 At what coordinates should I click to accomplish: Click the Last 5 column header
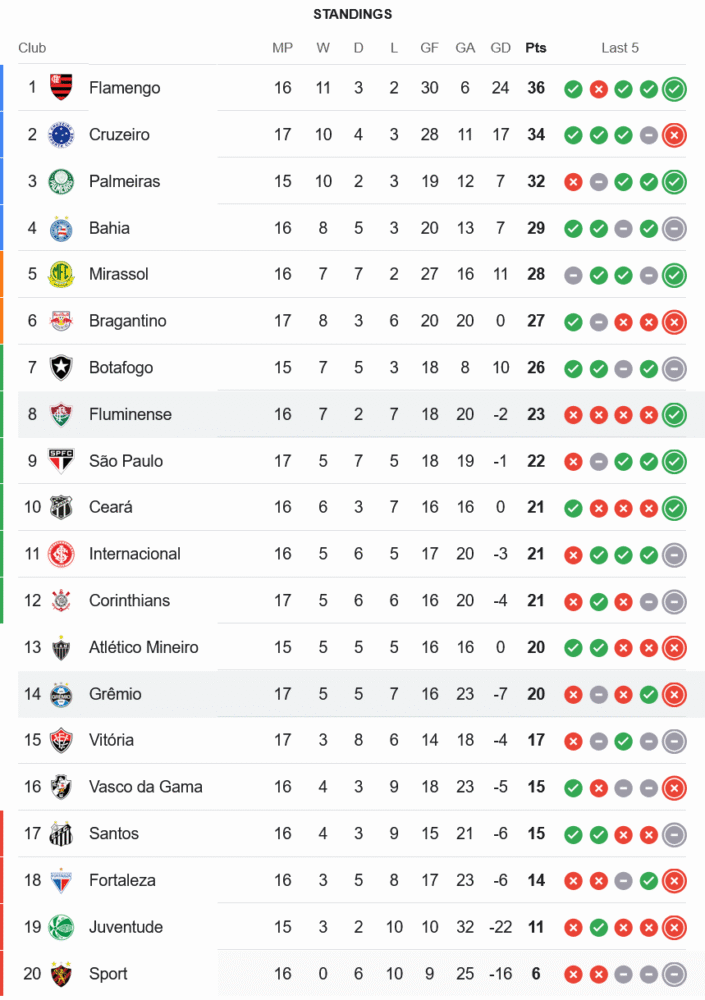point(620,48)
